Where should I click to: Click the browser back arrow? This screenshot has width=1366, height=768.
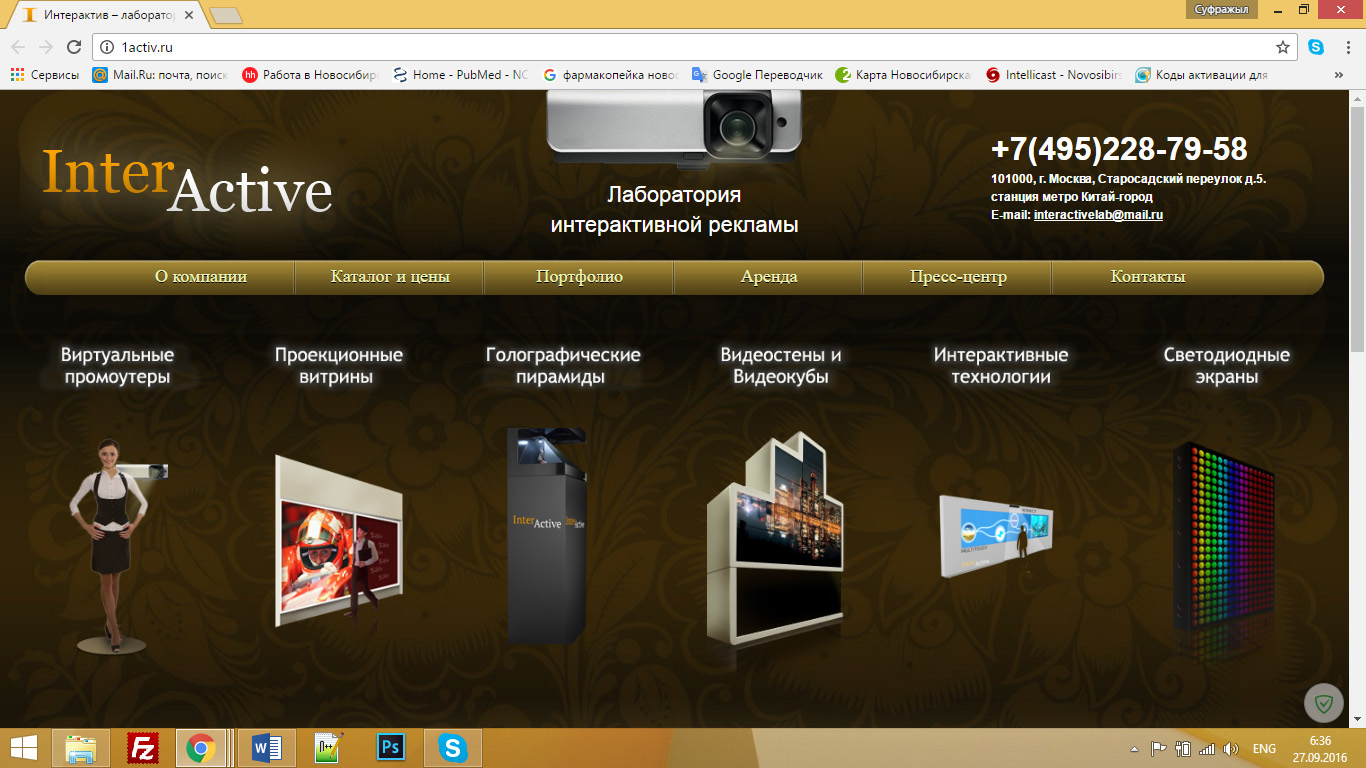point(18,47)
